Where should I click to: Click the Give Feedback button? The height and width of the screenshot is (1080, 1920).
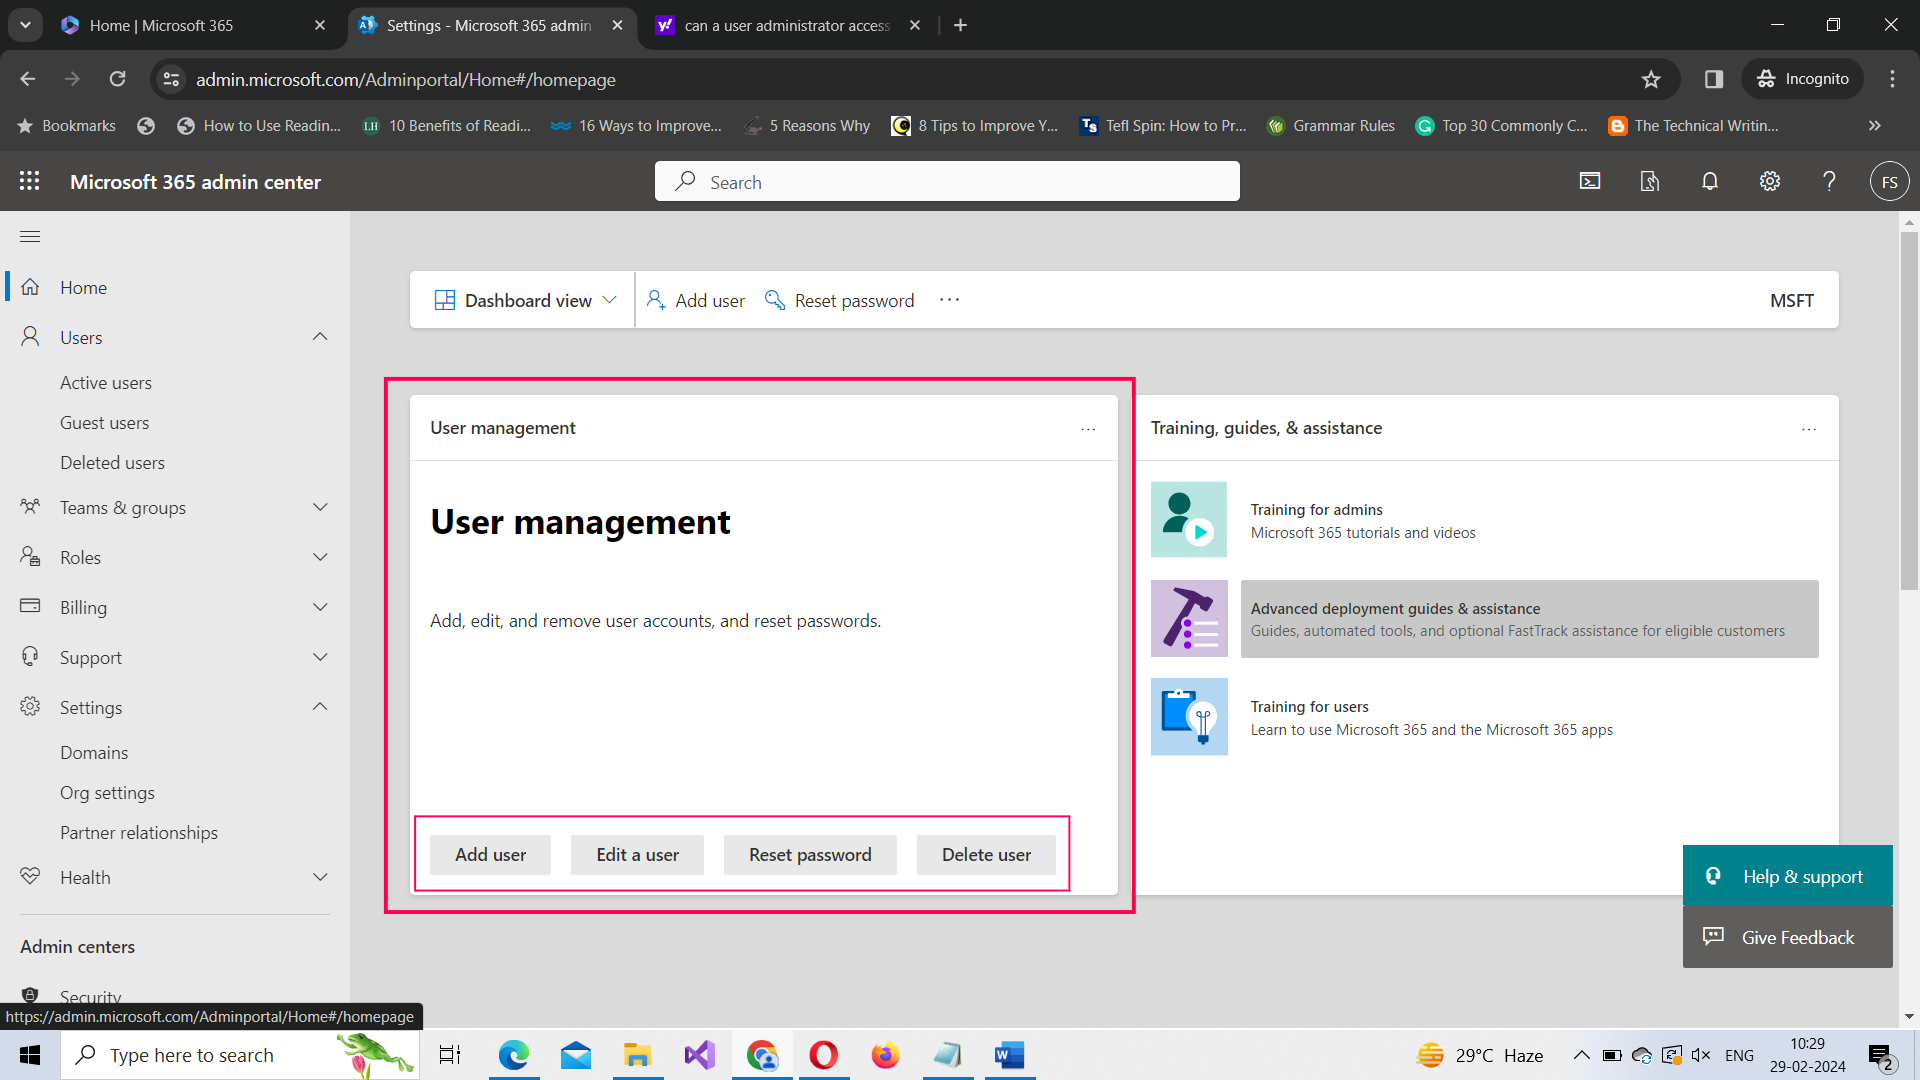pos(1788,937)
